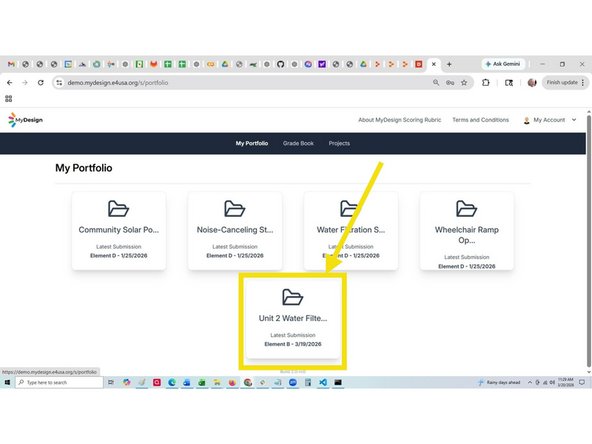This screenshot has height=444, width=592.
Task: Switch to the GitHub browser tab
Action: pyautogui.click(x=280, y=64)
